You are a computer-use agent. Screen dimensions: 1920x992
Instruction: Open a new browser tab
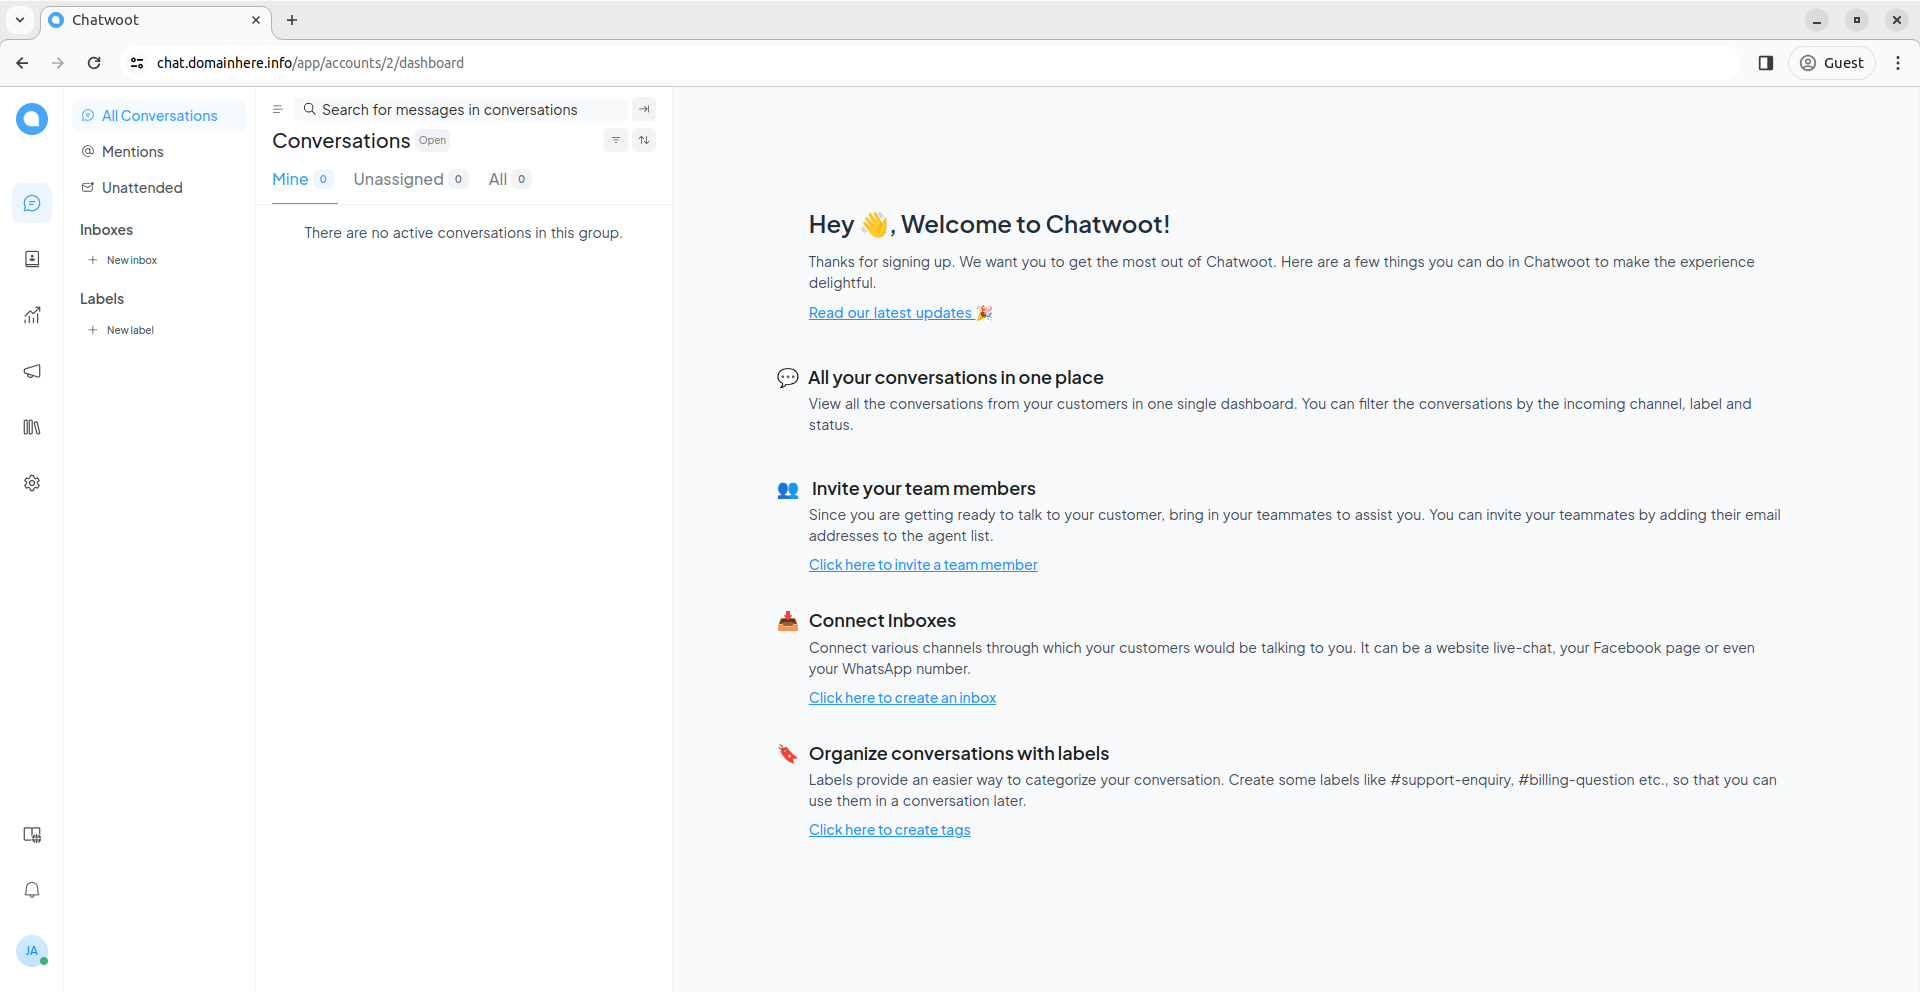292,20
